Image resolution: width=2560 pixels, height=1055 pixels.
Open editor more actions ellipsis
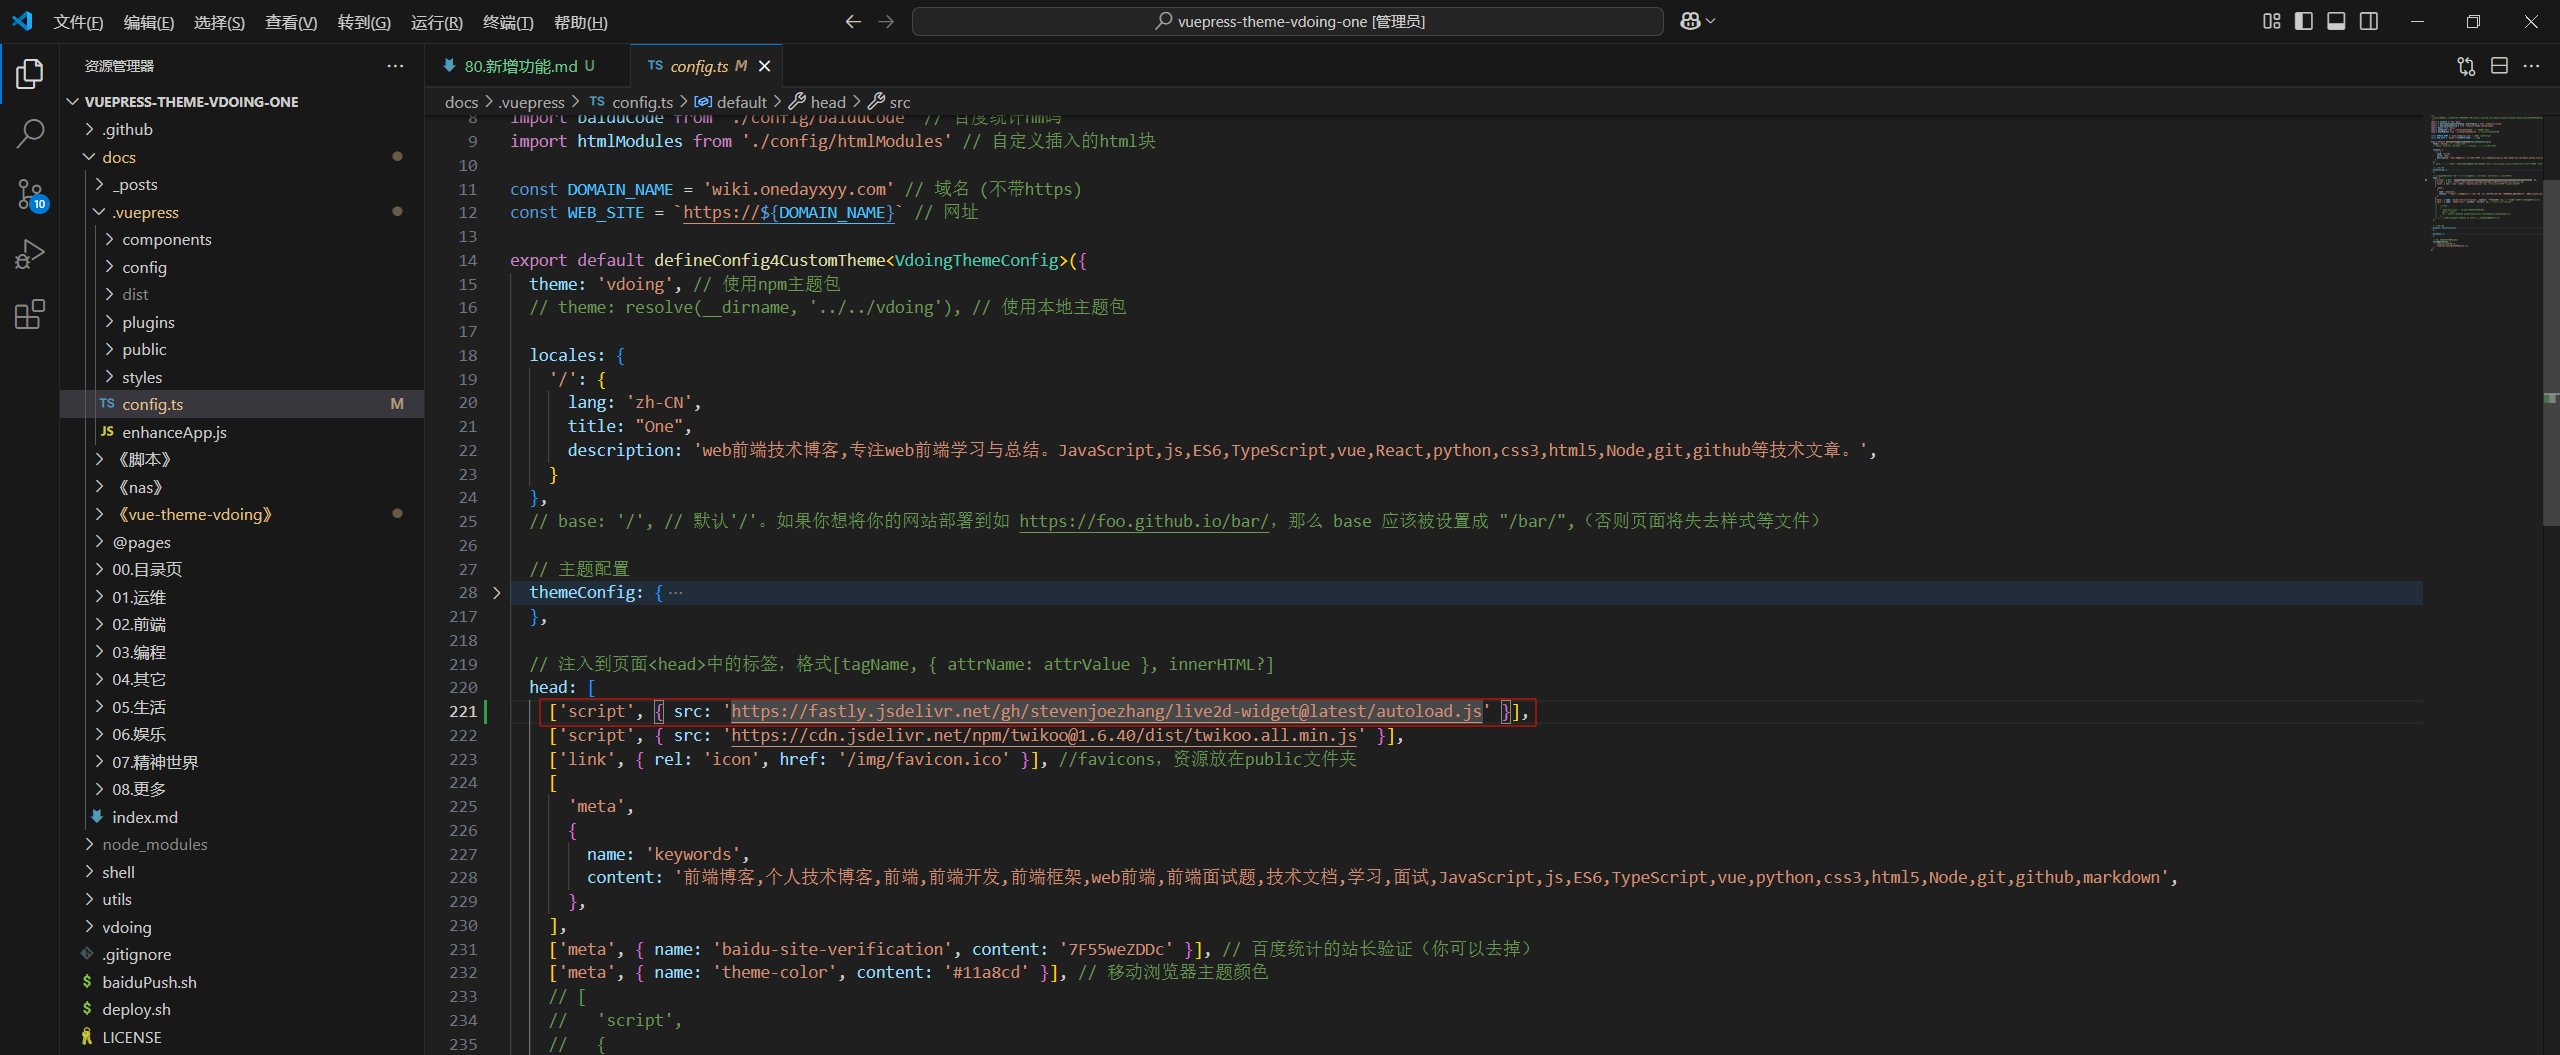(2531, 66)
